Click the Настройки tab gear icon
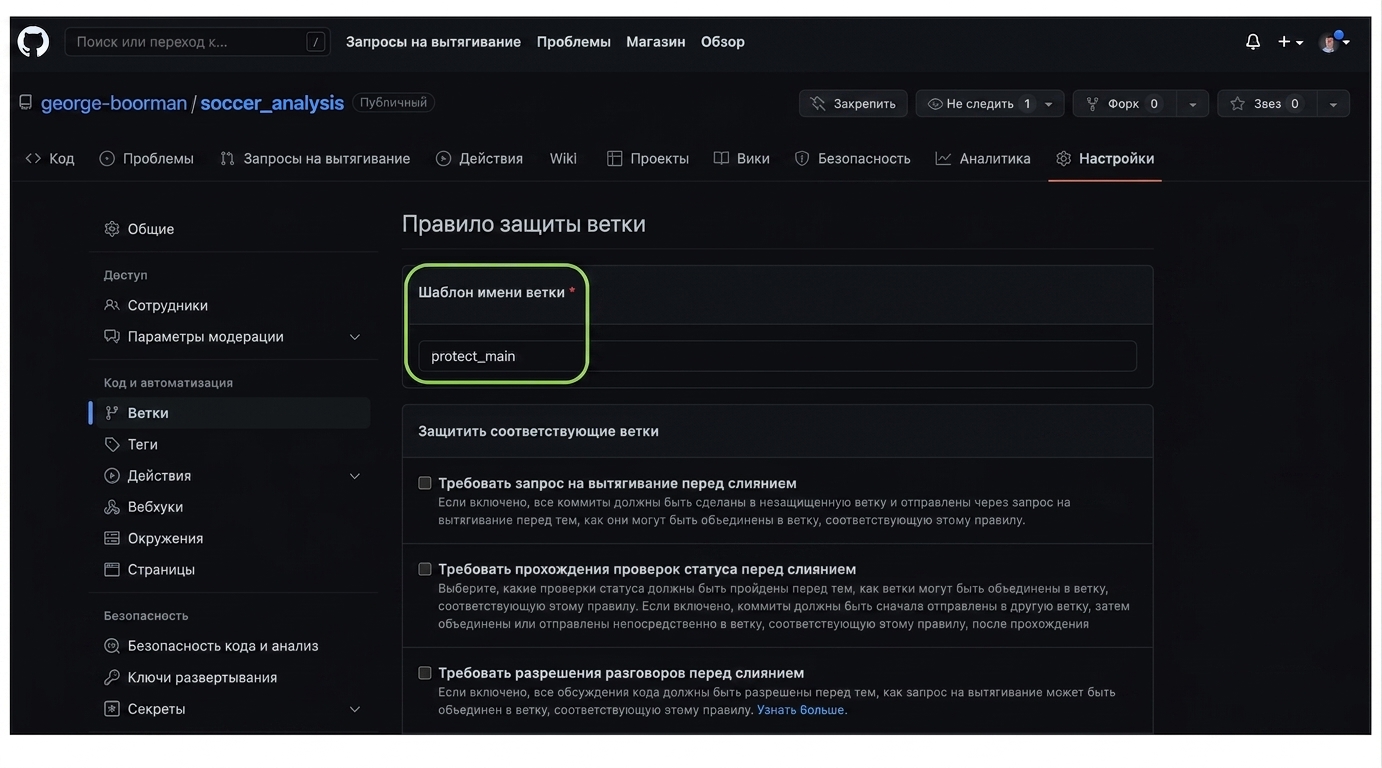This screenshot has width=1382, height=768. (x=1063, y=158)
